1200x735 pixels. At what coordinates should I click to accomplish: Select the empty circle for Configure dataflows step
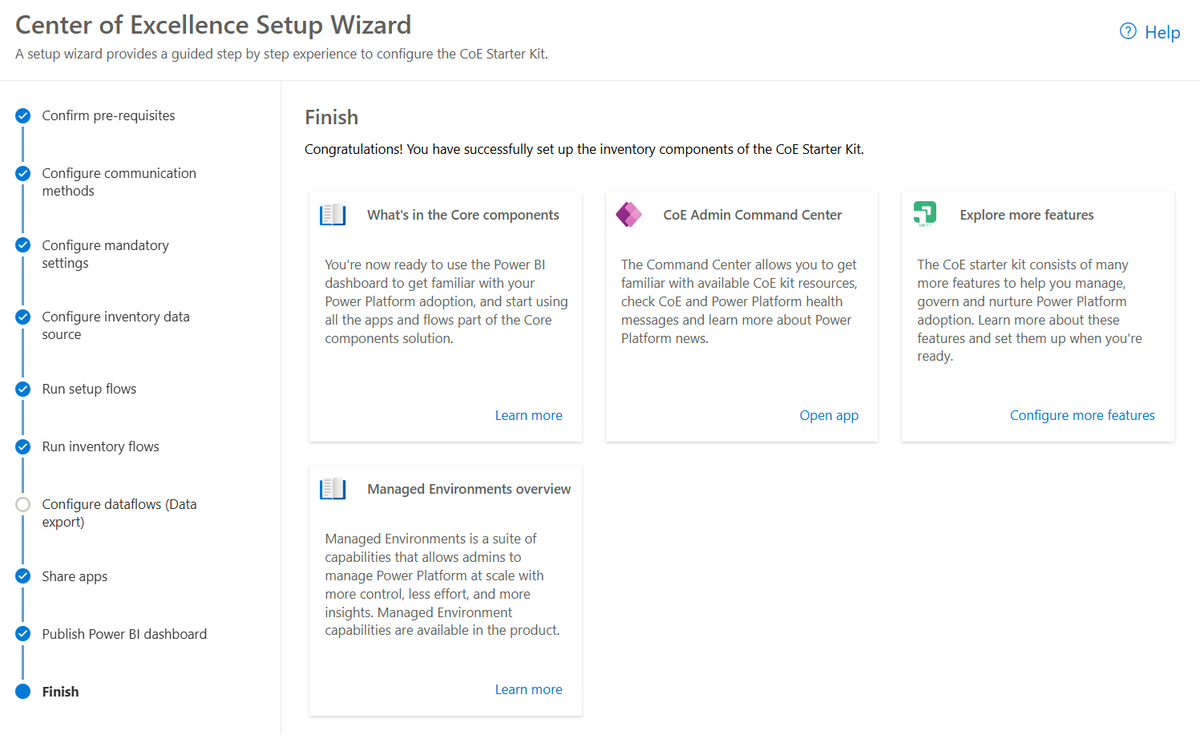tap(23, 505)
